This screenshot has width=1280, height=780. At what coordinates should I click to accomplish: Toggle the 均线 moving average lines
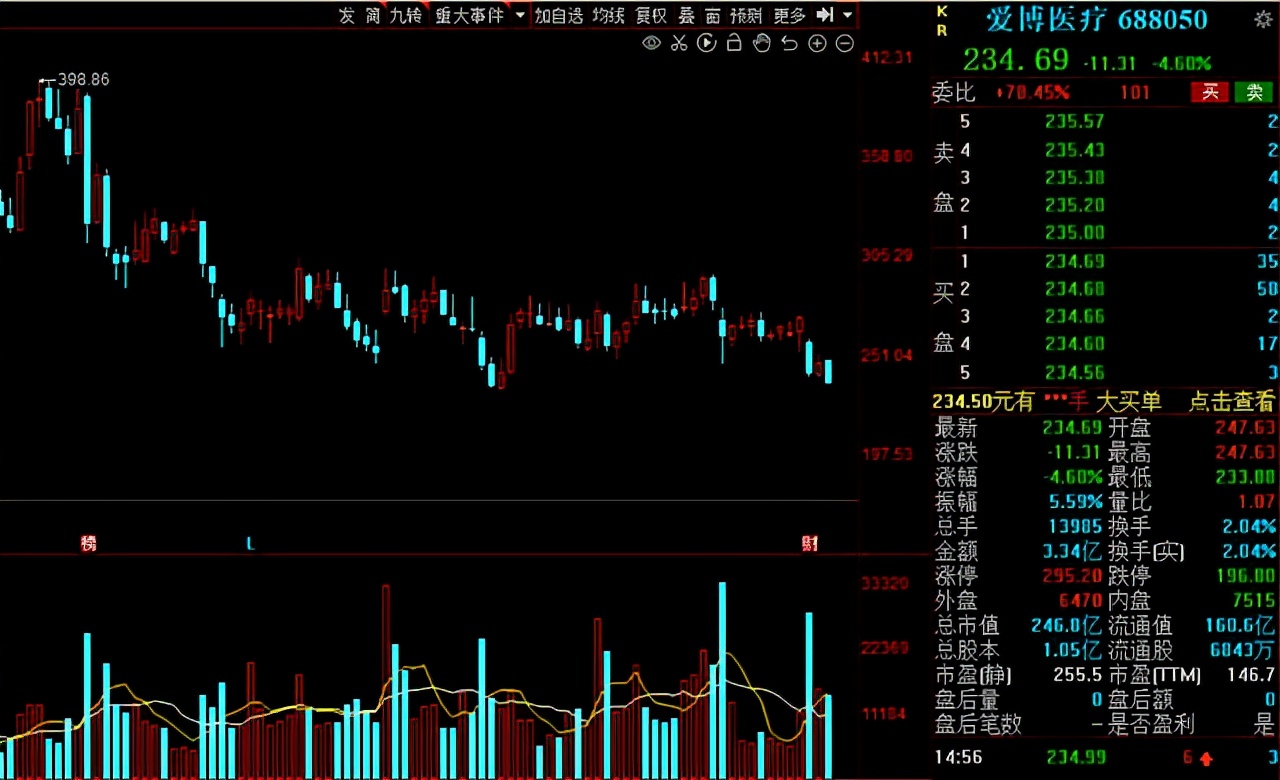point(608,15)
